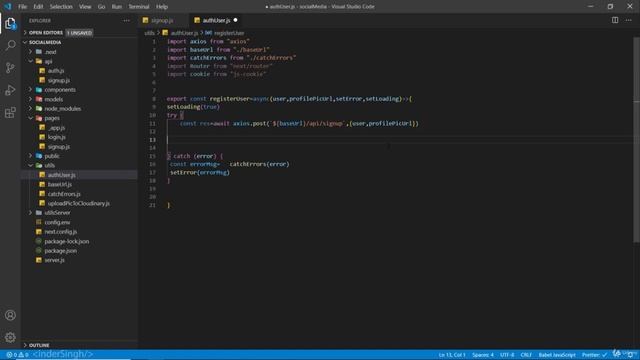Viewport: 640px width, 360px height.
Task: Open Run menu
Action: (x=117, y=7)
